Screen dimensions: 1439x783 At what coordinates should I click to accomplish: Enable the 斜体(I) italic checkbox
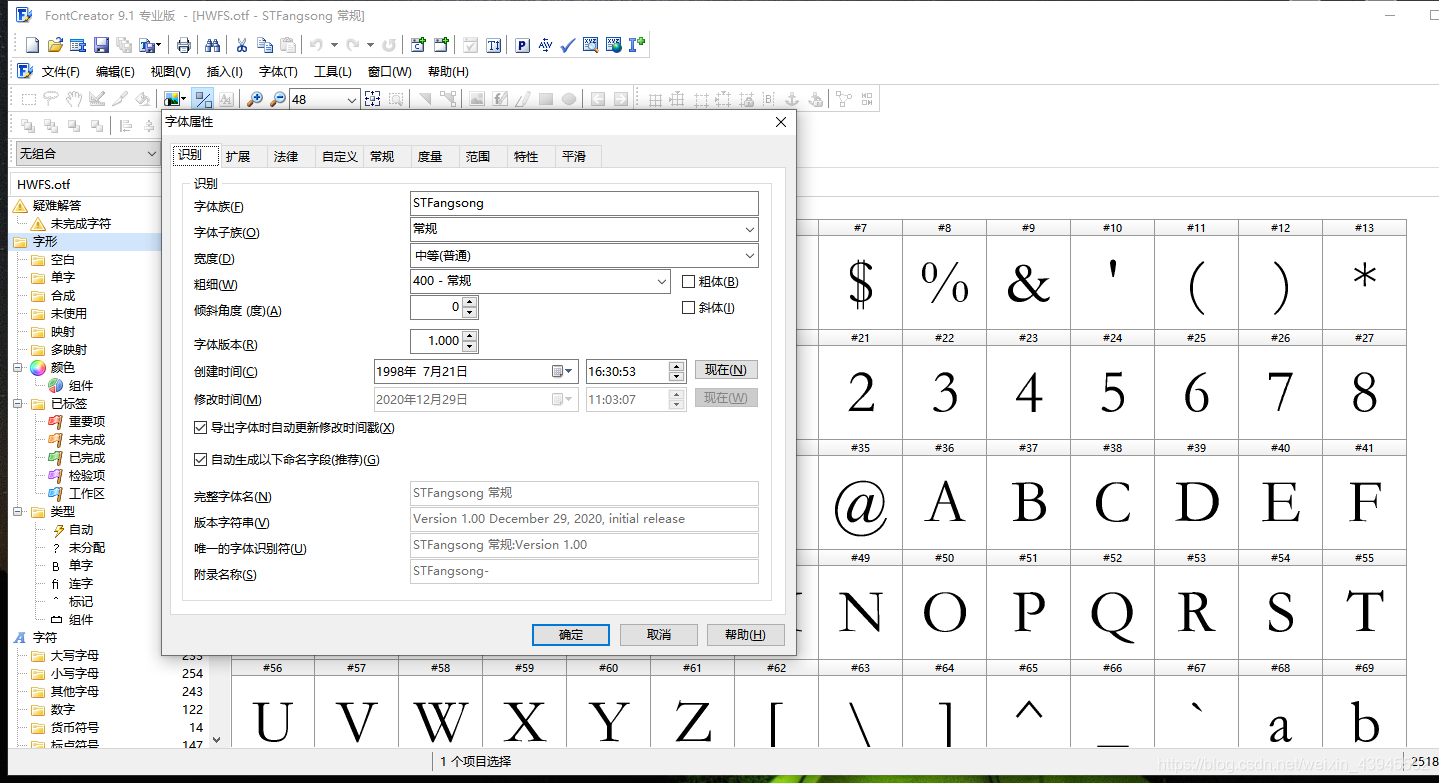tap(688, 308)
